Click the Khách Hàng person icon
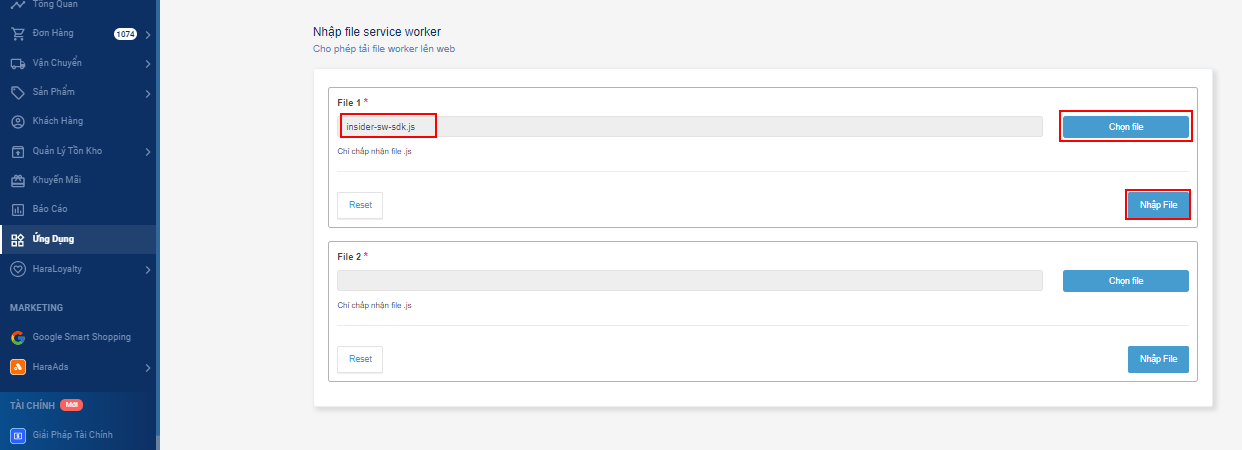 click(17, 122)
